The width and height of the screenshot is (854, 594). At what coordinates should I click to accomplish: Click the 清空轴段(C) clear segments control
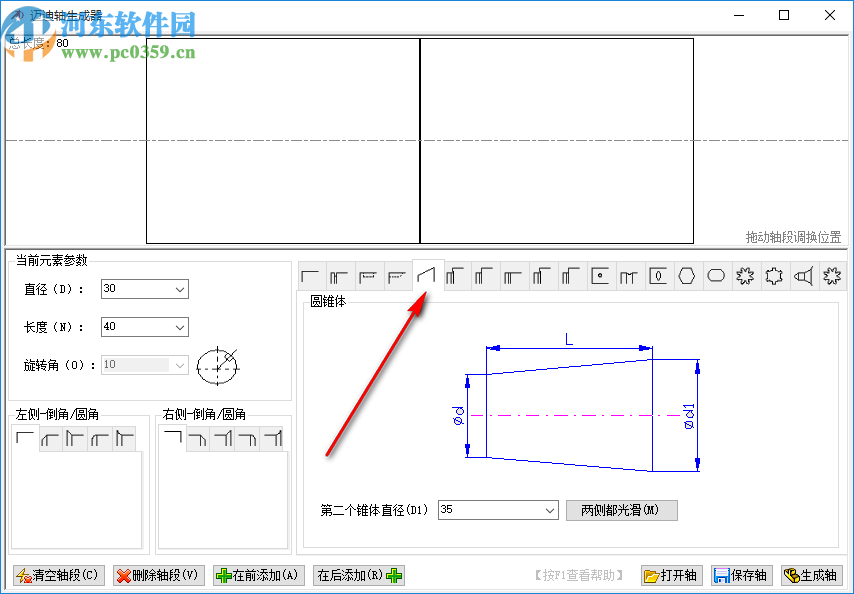57,575
